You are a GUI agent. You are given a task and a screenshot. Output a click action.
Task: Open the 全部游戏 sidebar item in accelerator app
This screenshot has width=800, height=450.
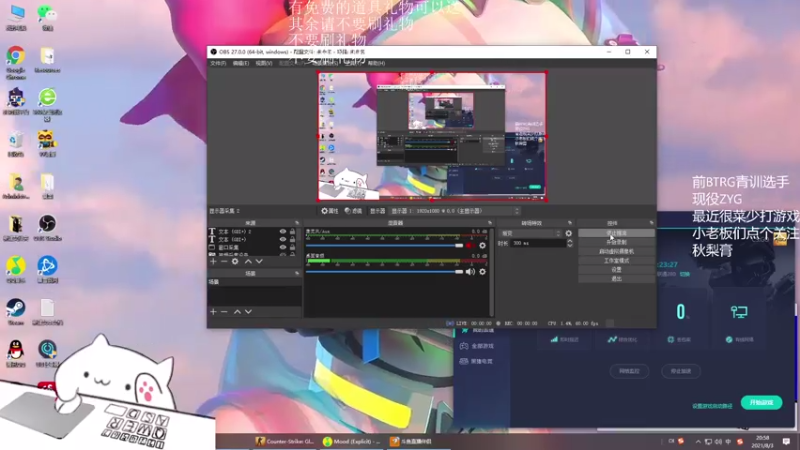click(x=477, y=346)
